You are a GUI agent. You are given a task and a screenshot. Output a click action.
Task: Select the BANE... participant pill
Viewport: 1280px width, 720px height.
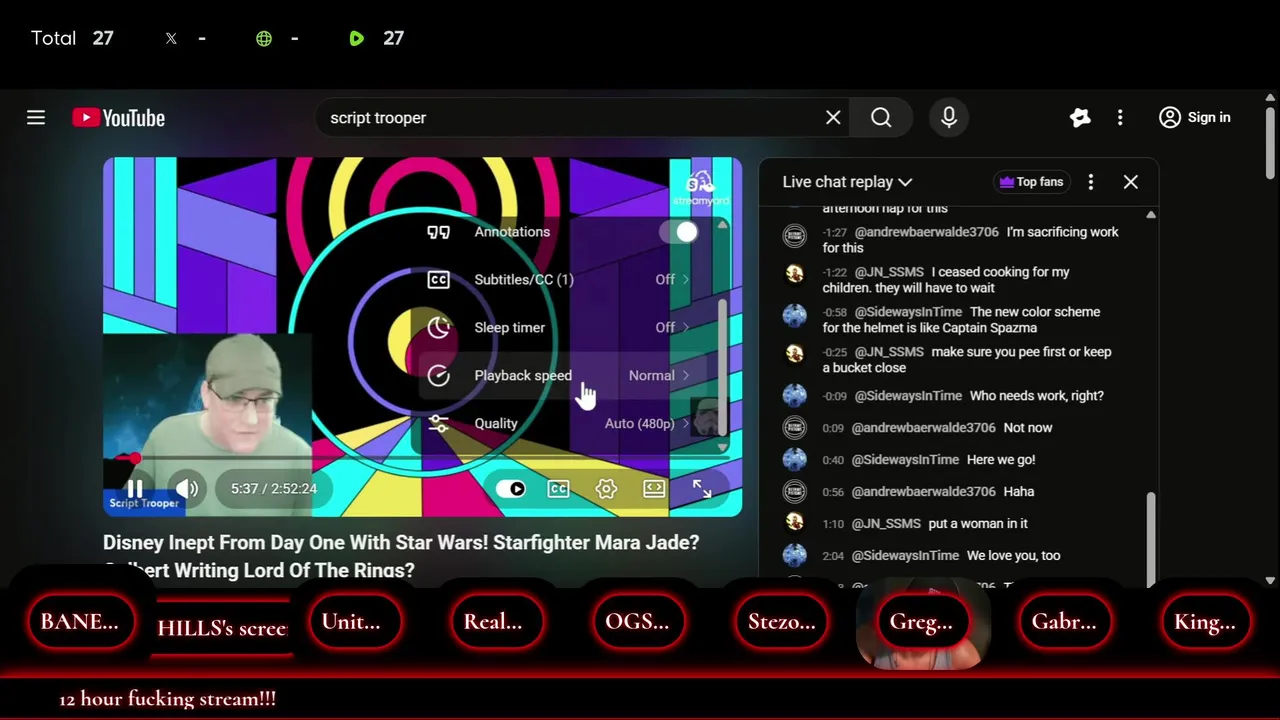(x=79, y=622)
